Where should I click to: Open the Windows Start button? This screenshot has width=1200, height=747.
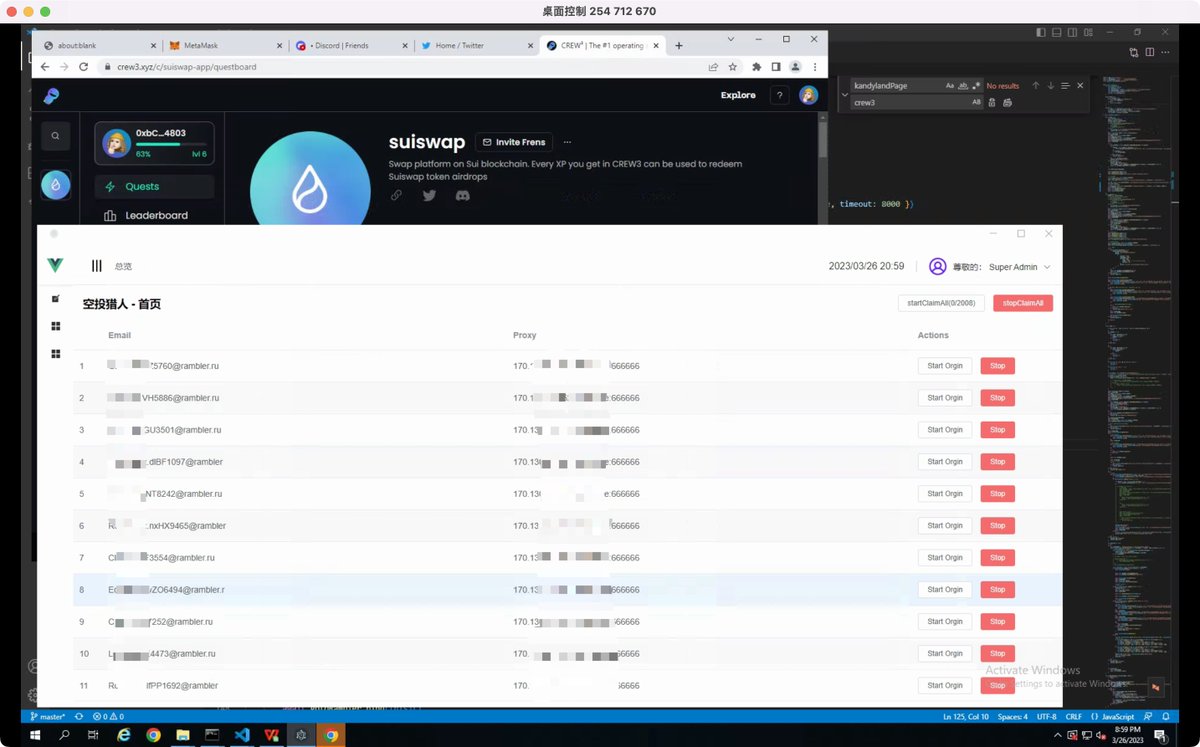tap(35, 735)
